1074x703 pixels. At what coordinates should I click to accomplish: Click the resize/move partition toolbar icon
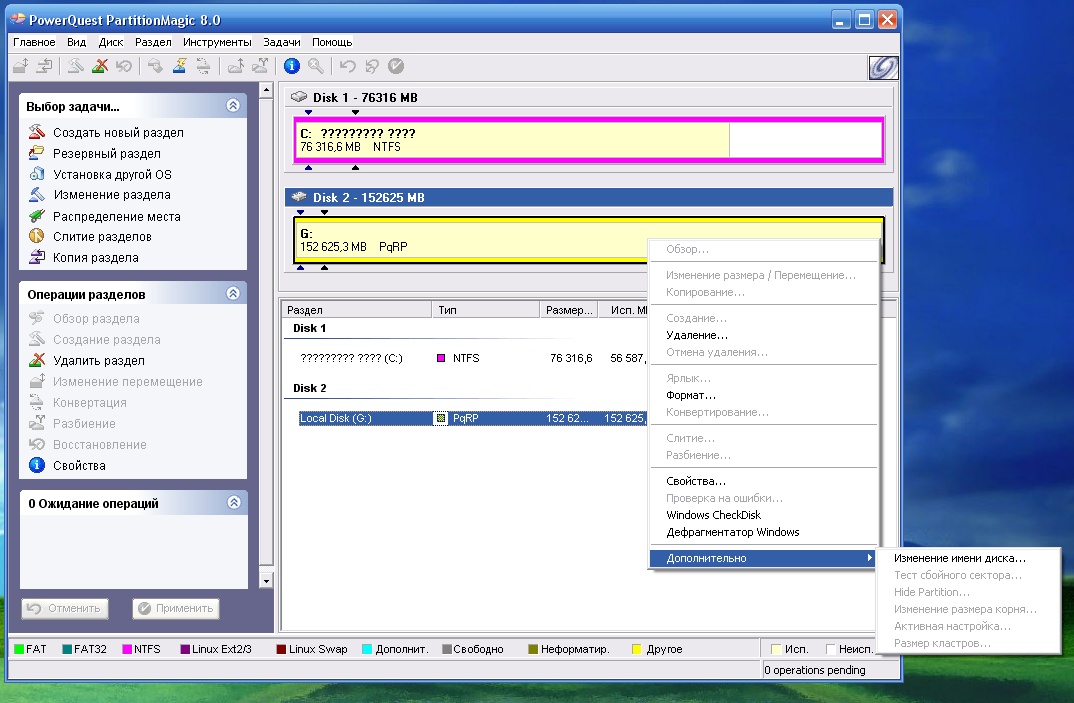21,66
